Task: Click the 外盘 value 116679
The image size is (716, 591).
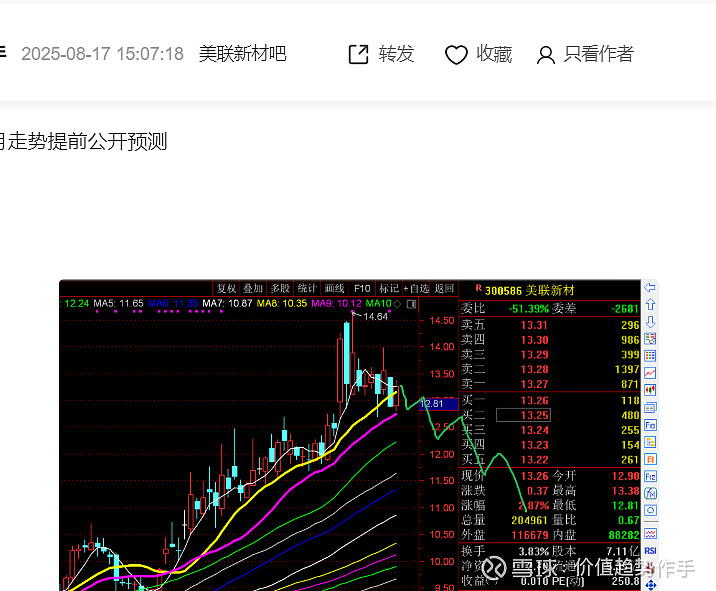Action: 529,535
